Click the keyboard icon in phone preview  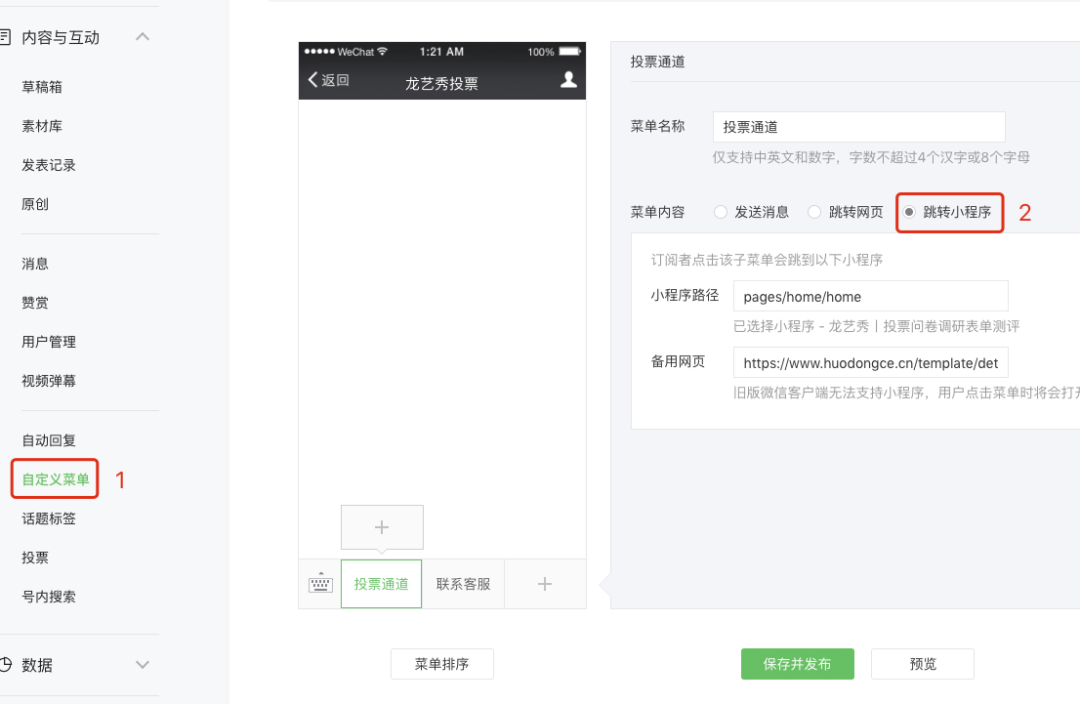pos(320,583)
